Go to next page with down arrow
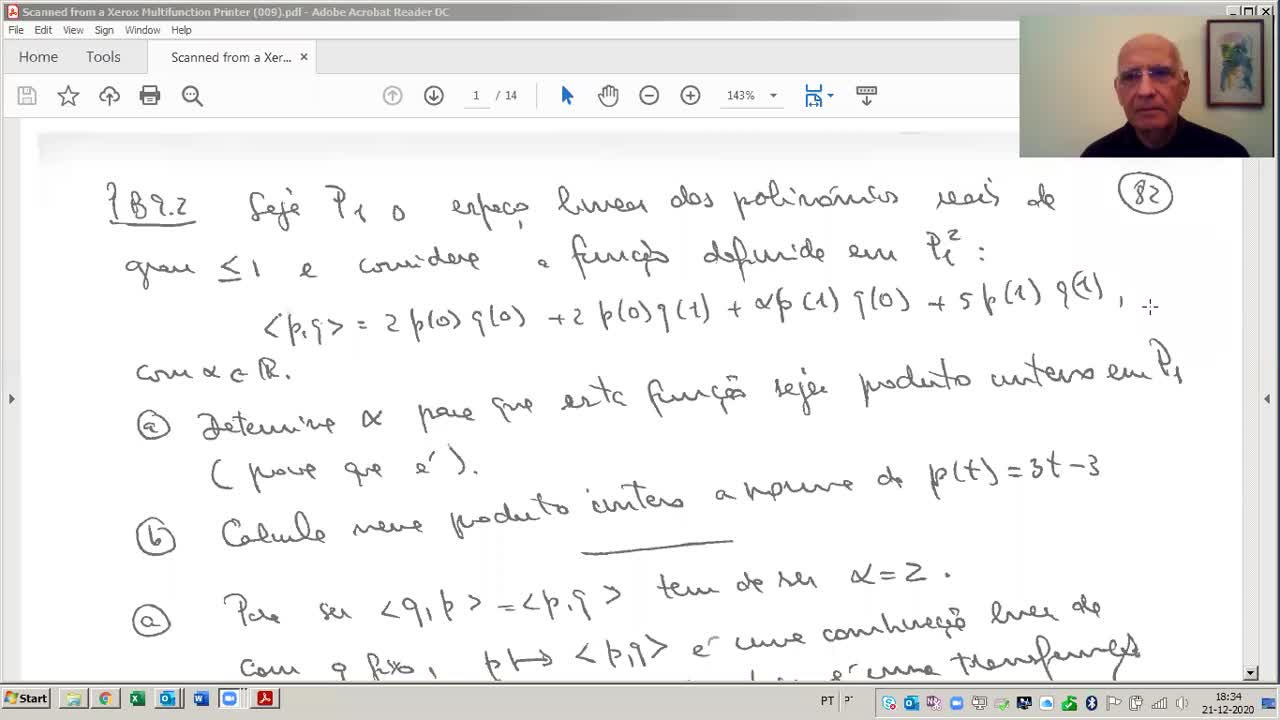 (x=433, y=95)
